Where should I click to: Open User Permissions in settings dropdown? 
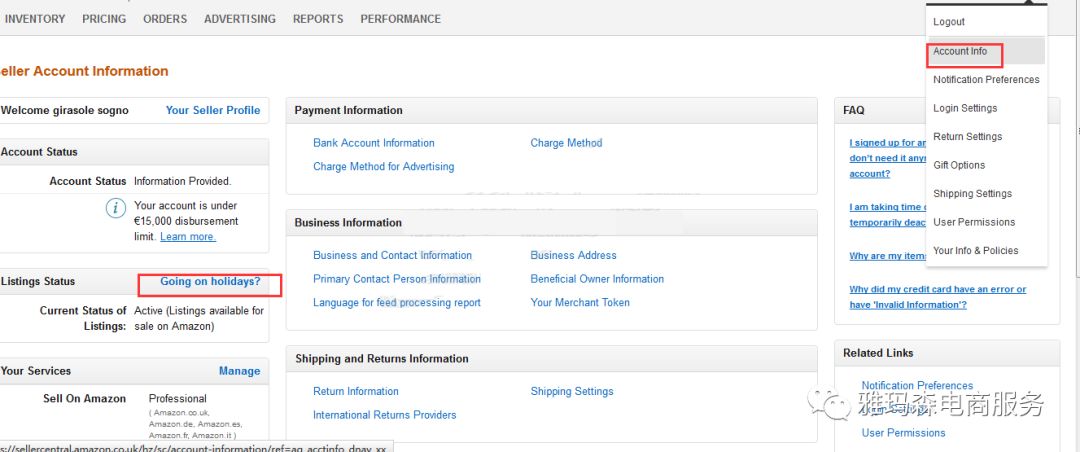974,222
